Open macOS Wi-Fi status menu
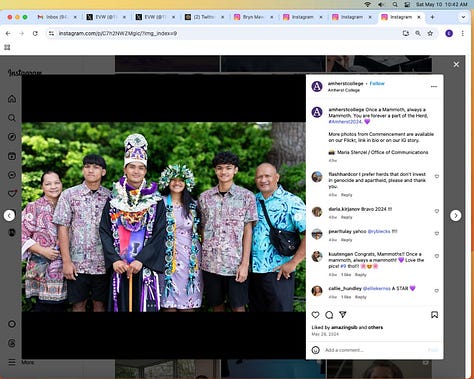The height and width of the screenshot is (379, 474). (368, 4)
